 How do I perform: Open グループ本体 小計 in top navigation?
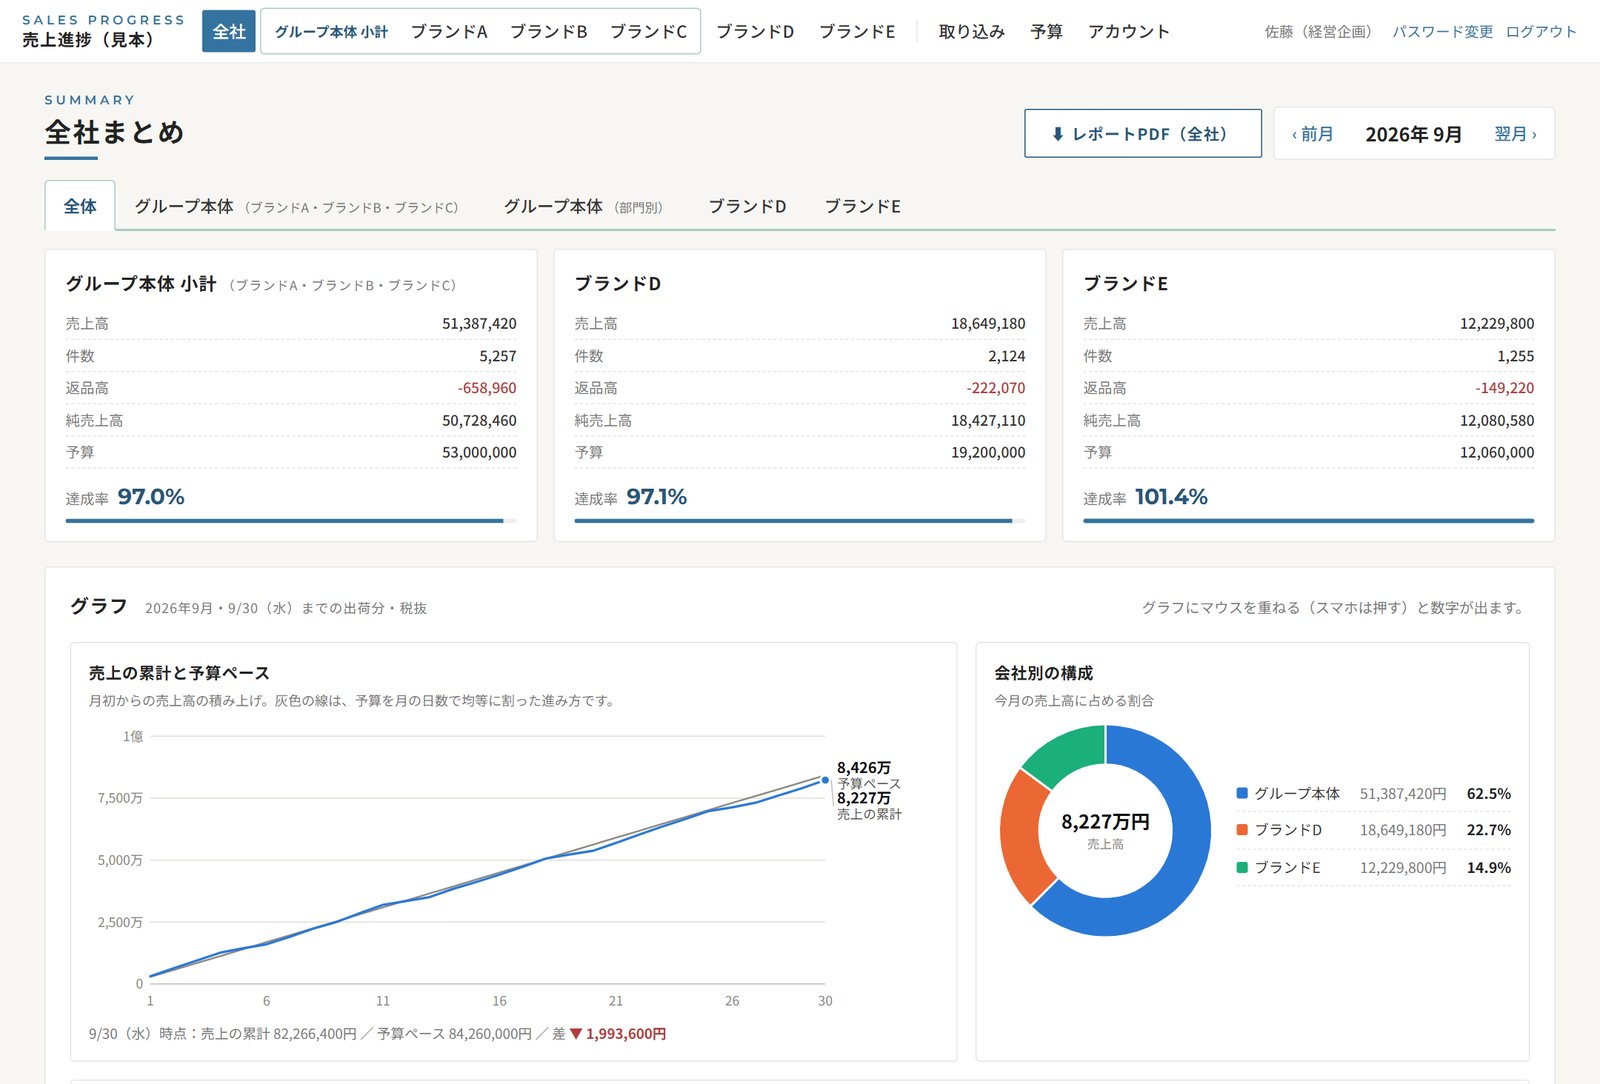click(x=331, y=31)
